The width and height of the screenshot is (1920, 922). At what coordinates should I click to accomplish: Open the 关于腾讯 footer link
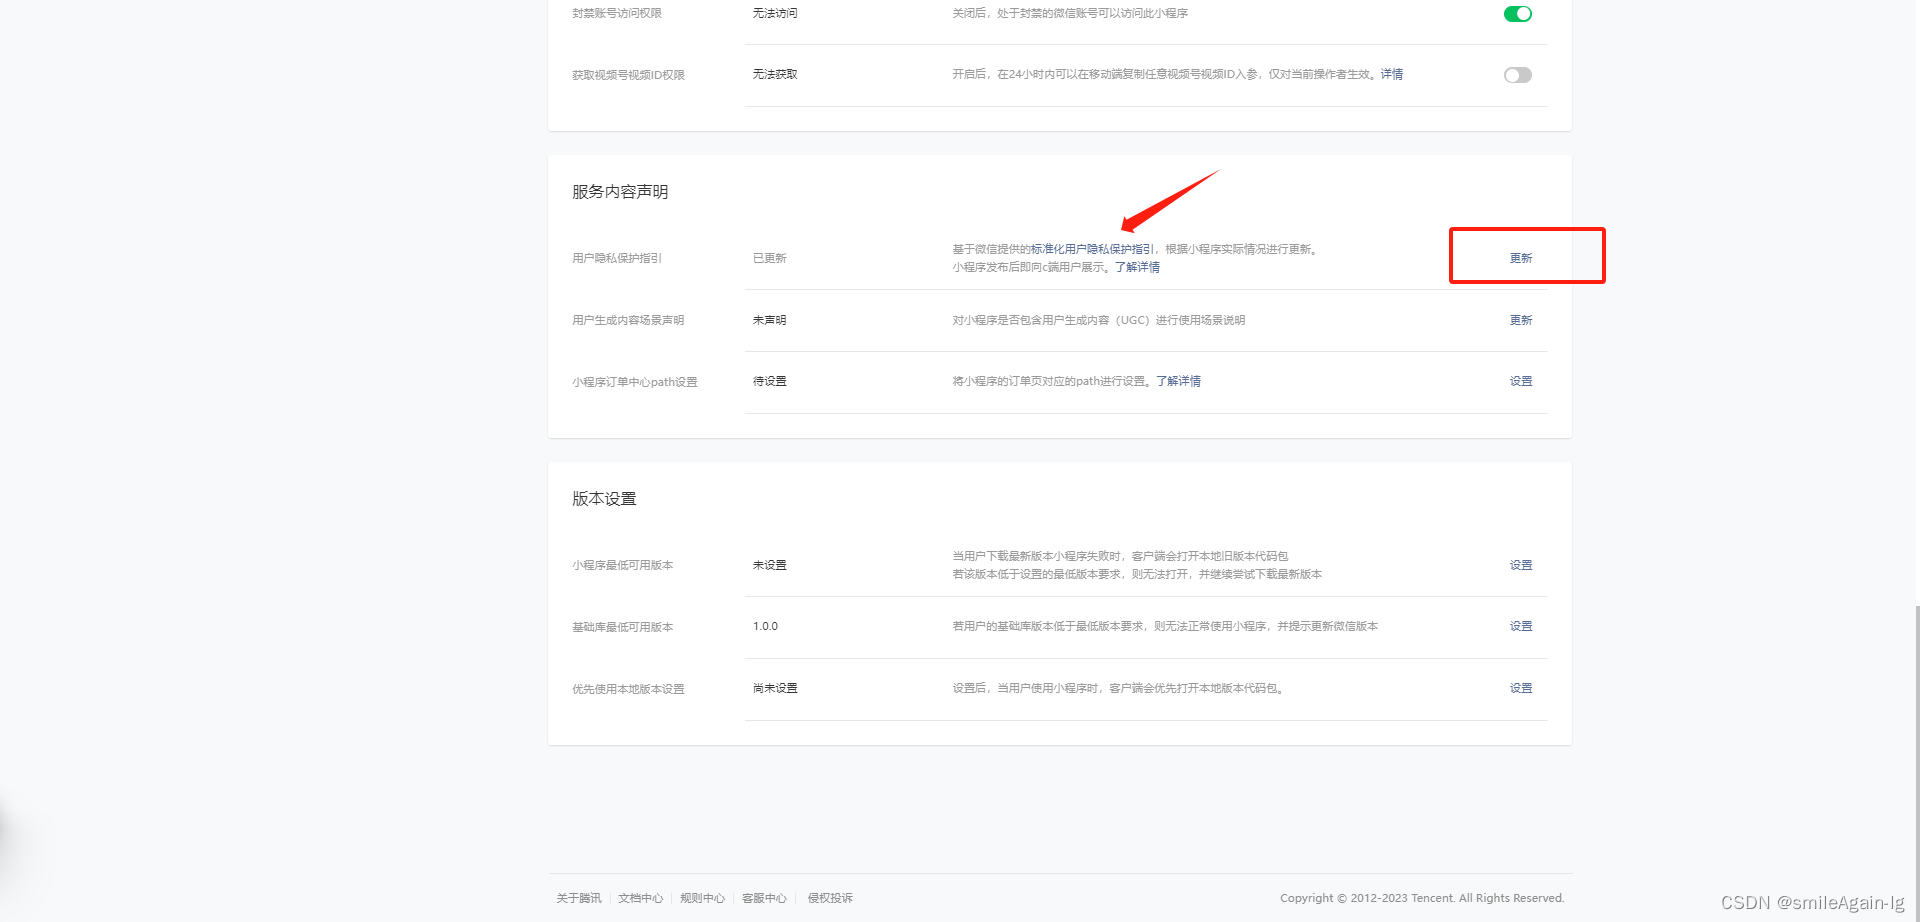coord(579,898)
